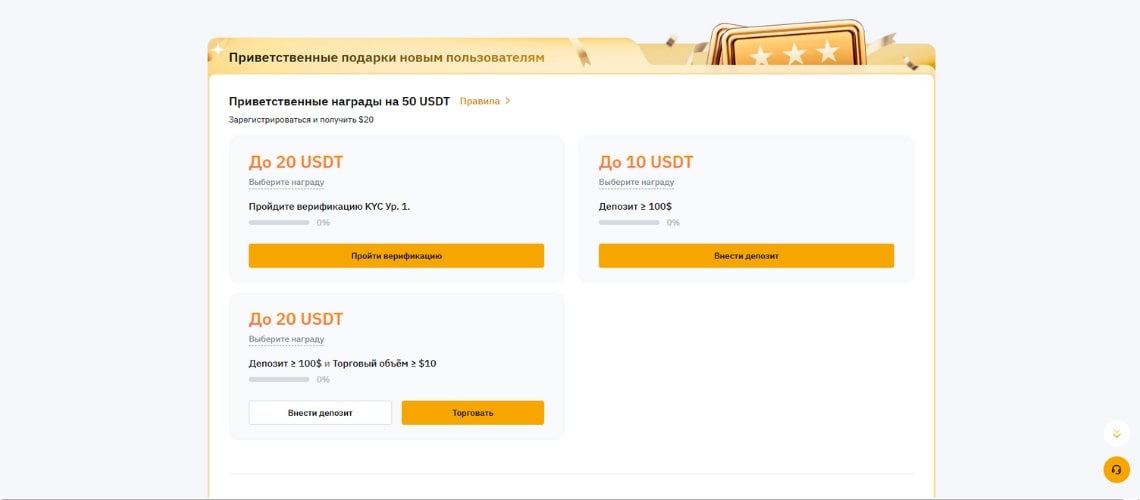Viewport: 1140px width, 500px height.
Task: Click the Торговать button
Action: click(473, 413)
